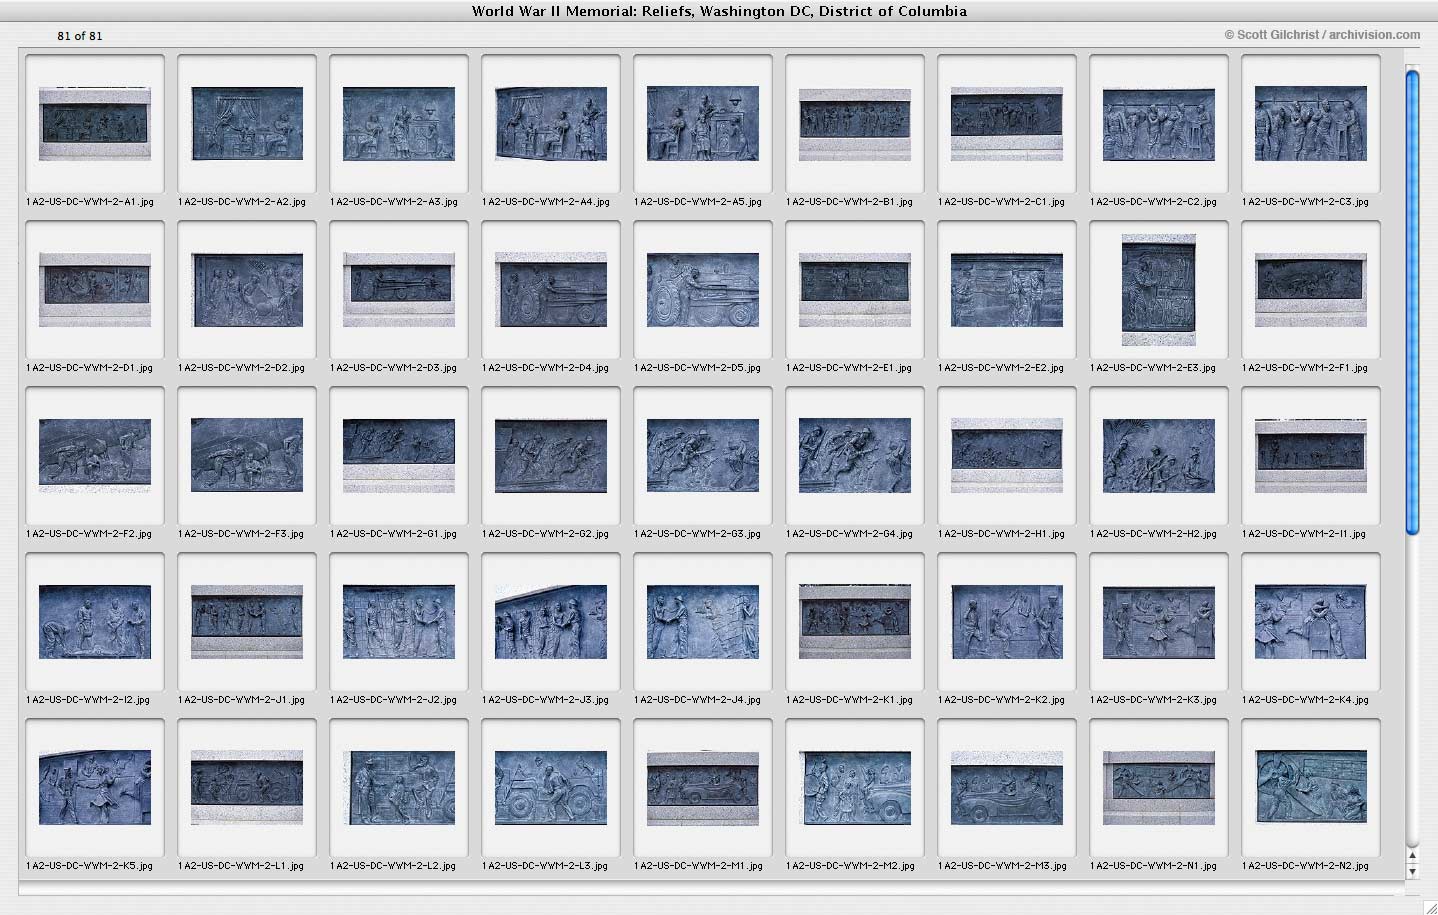1438x915 pixels.
Task: Open thumbnail 1A2-US-DC-WWM-2-L2.jpg
Action: [399, 788]
